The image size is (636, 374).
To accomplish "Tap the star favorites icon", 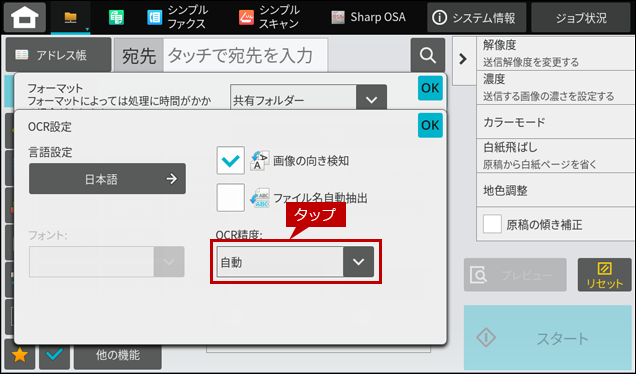I will click(x=20, y=355).
